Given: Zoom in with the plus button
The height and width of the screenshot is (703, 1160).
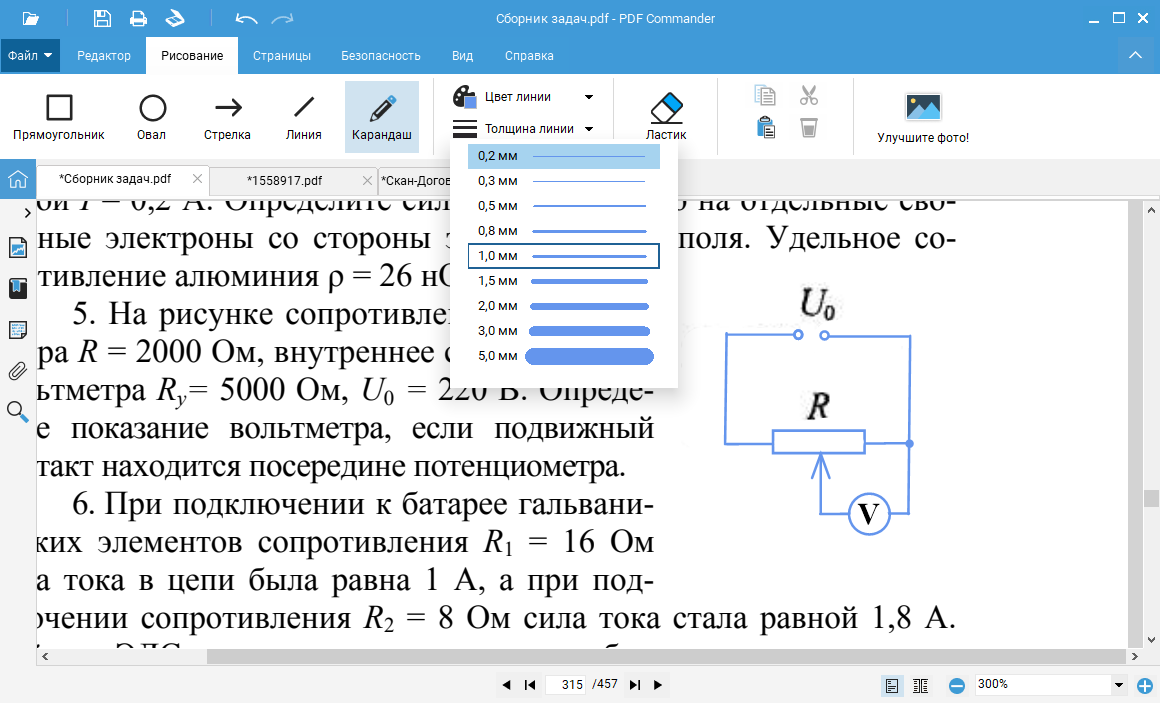Looking at the screenshot, I should (1144, 686).
